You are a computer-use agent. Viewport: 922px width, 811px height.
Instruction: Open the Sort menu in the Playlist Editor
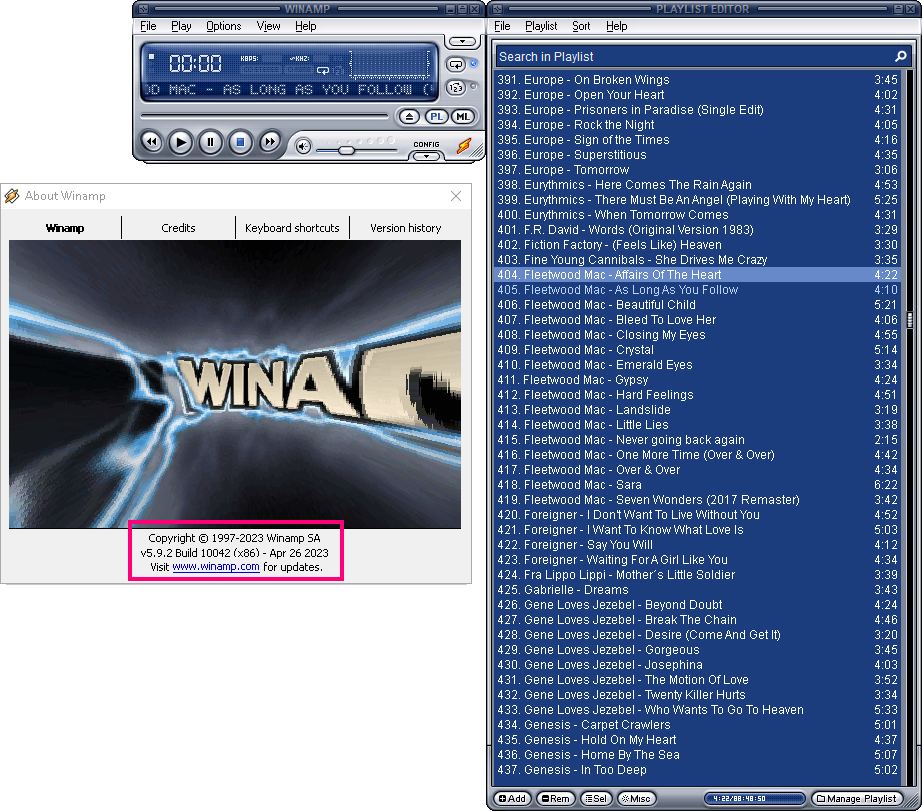581,26
